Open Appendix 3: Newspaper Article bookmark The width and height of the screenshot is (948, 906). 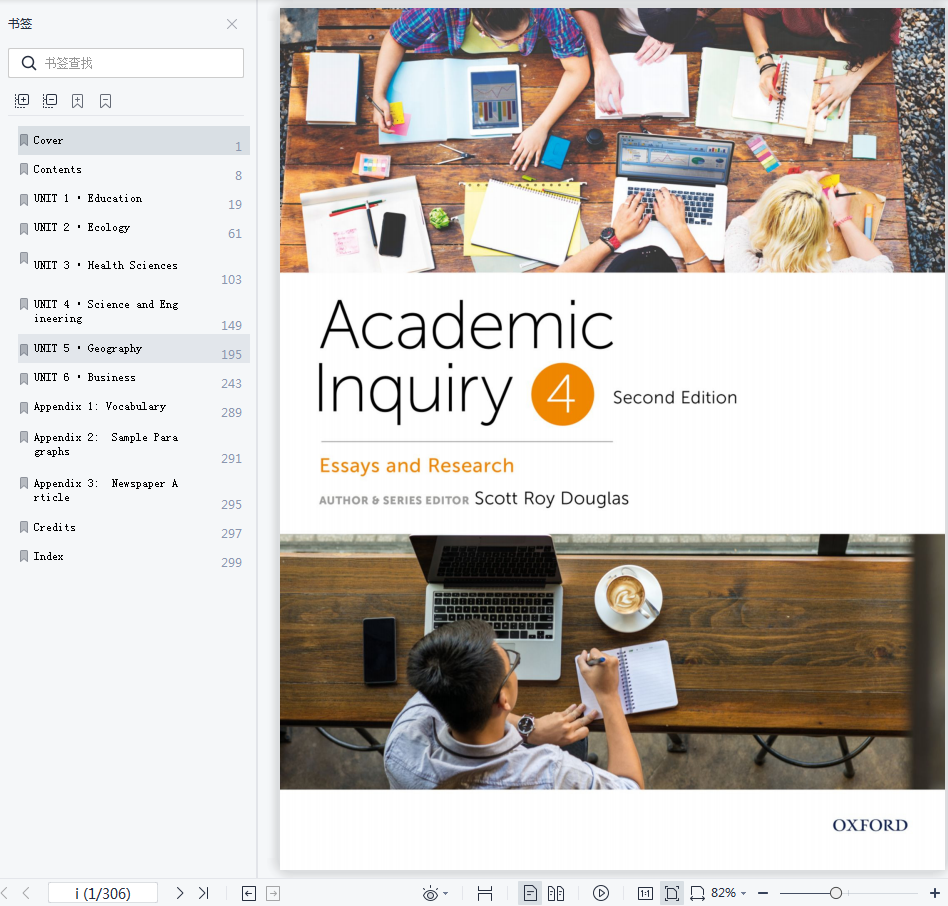pyautogui.click(x=134, y=491)
